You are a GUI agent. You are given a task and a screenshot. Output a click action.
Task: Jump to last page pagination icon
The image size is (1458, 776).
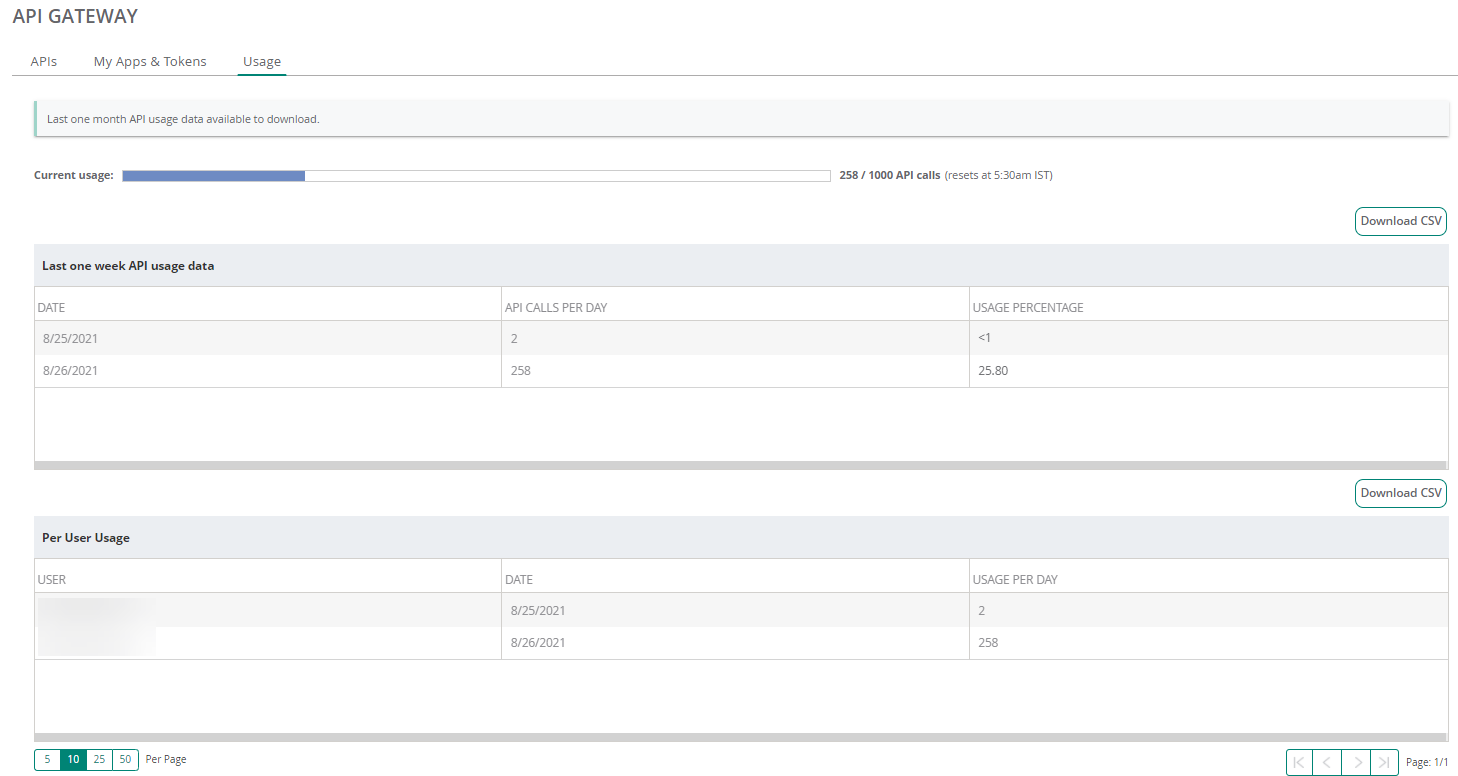[x=1384, y=762]
